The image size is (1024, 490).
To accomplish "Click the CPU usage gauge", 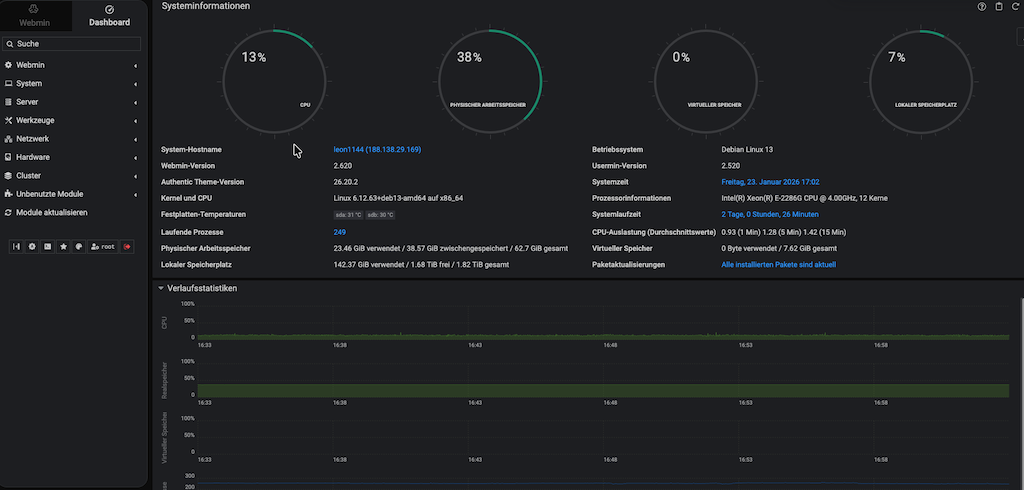I will (x=275, y=80).
